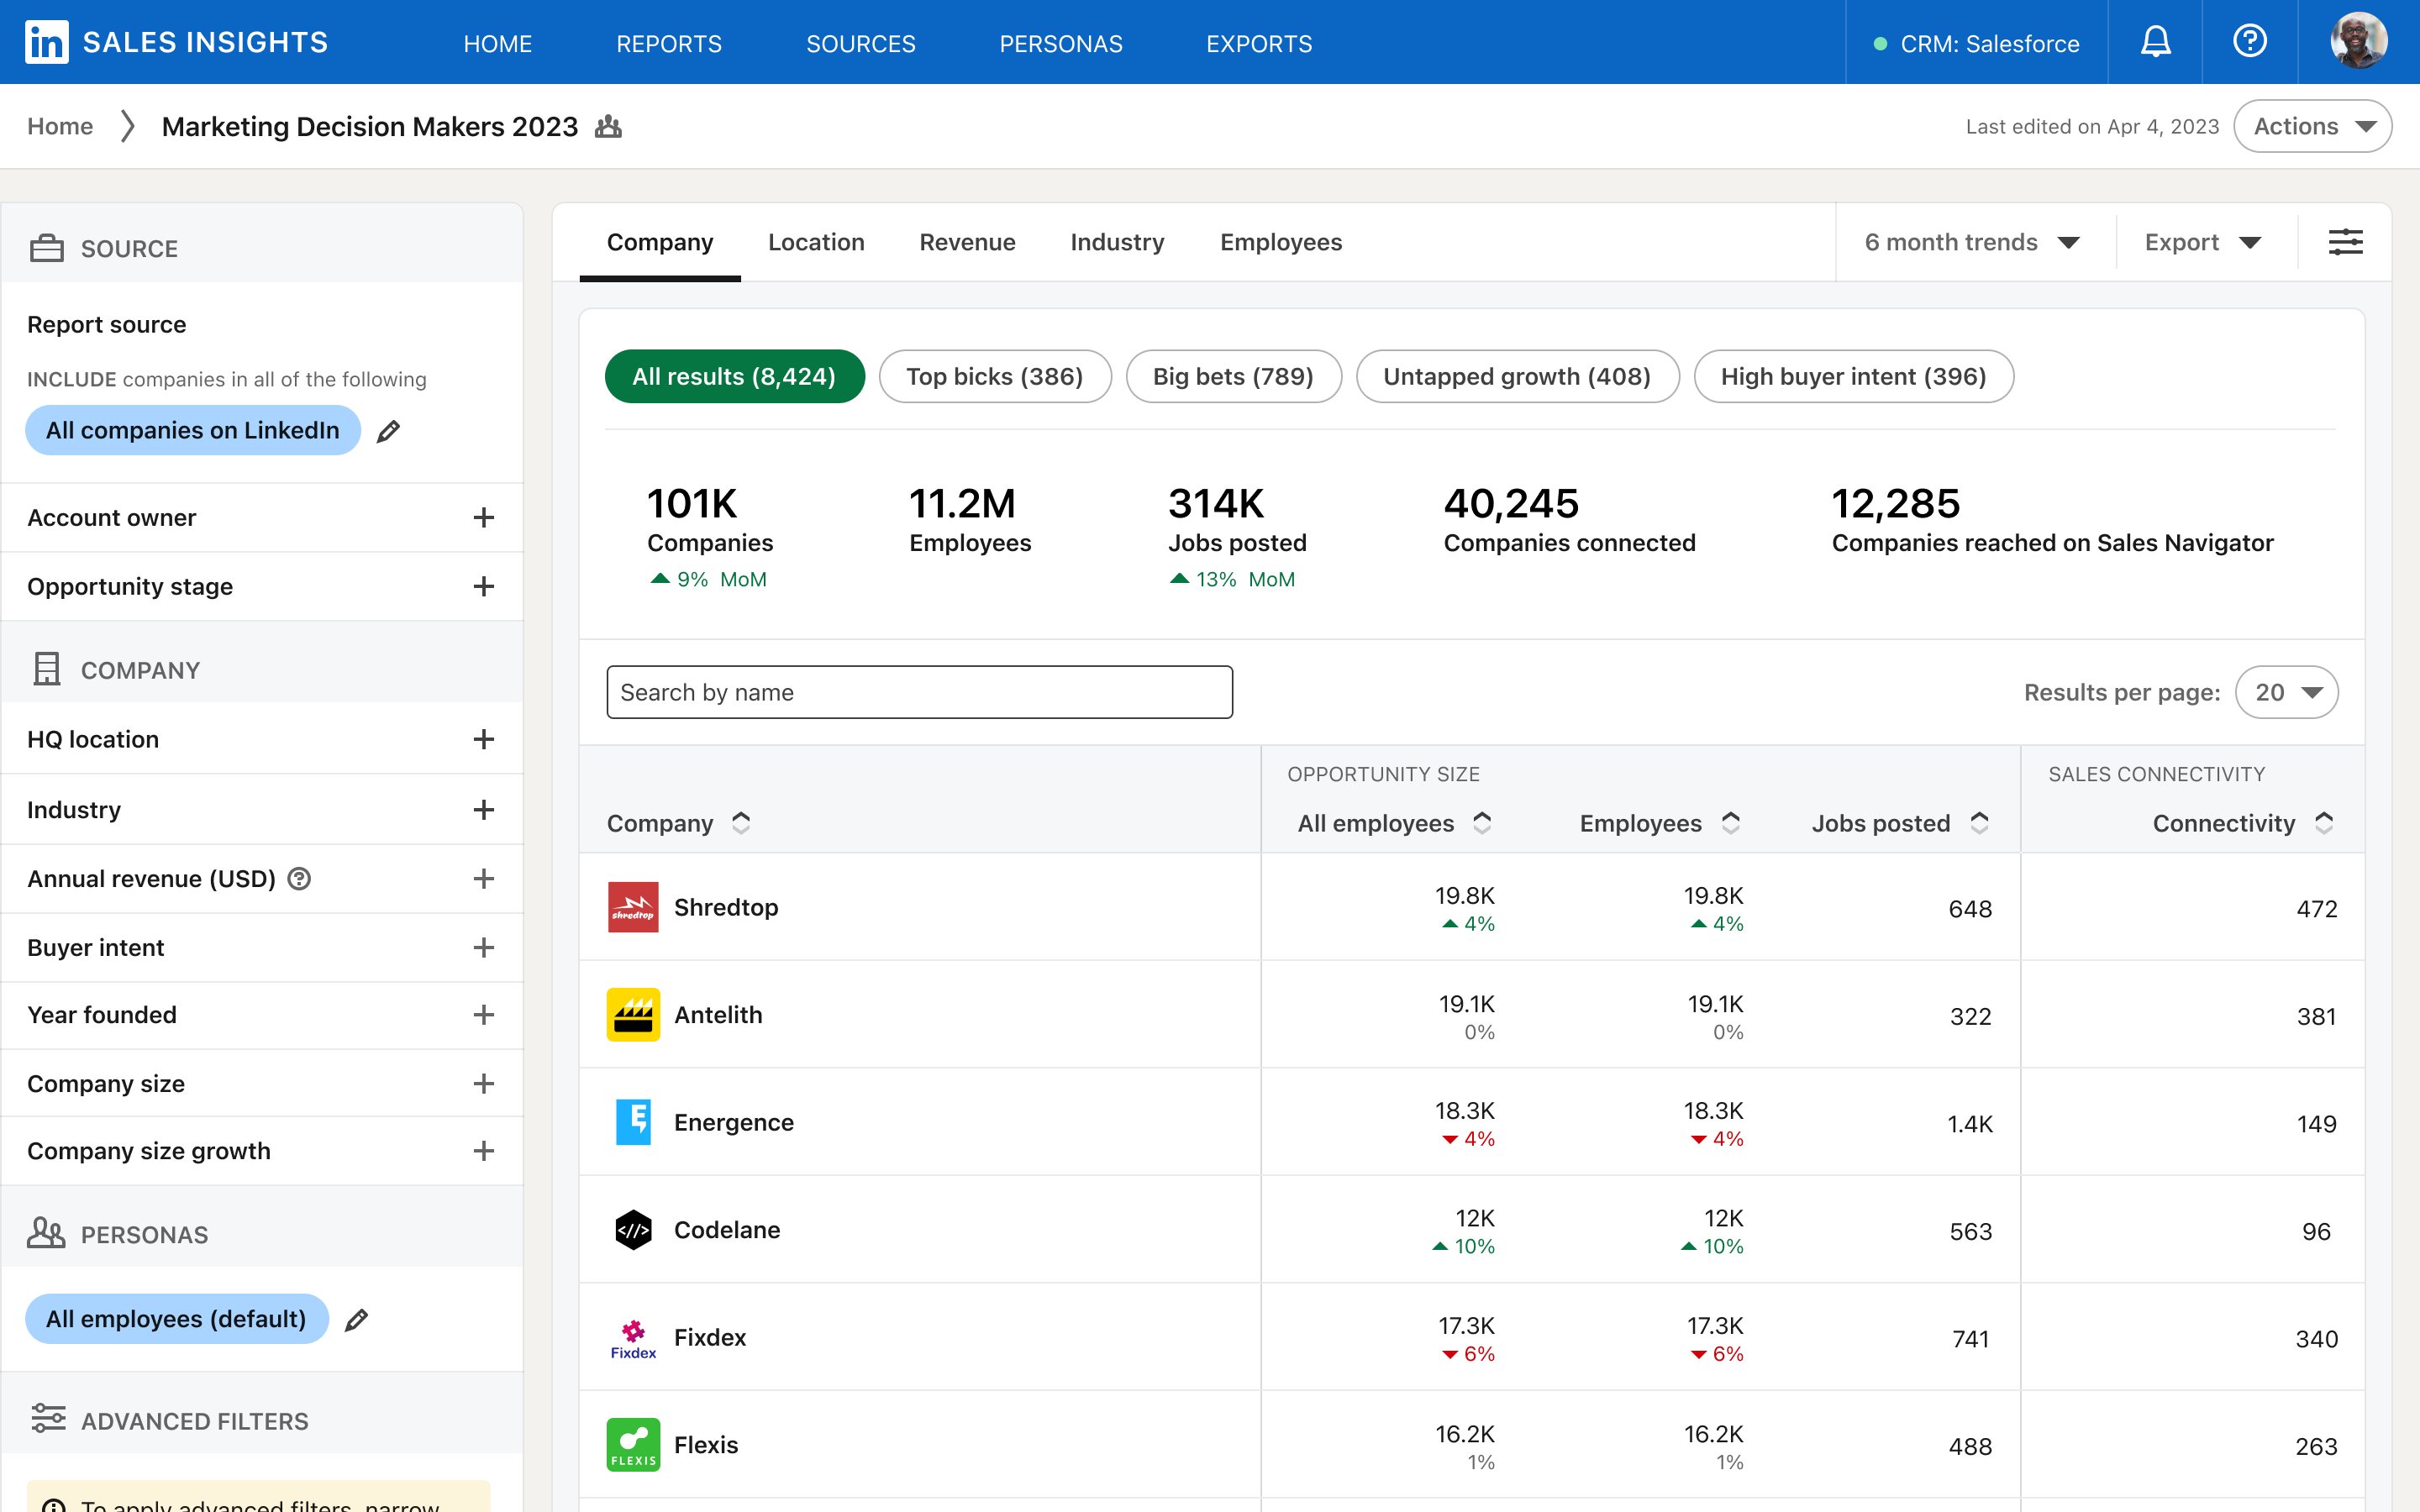Viewport: 2420px width, 1512px height.
Task: Switch to the Revenue tab
Action: (x=967, y=242)
